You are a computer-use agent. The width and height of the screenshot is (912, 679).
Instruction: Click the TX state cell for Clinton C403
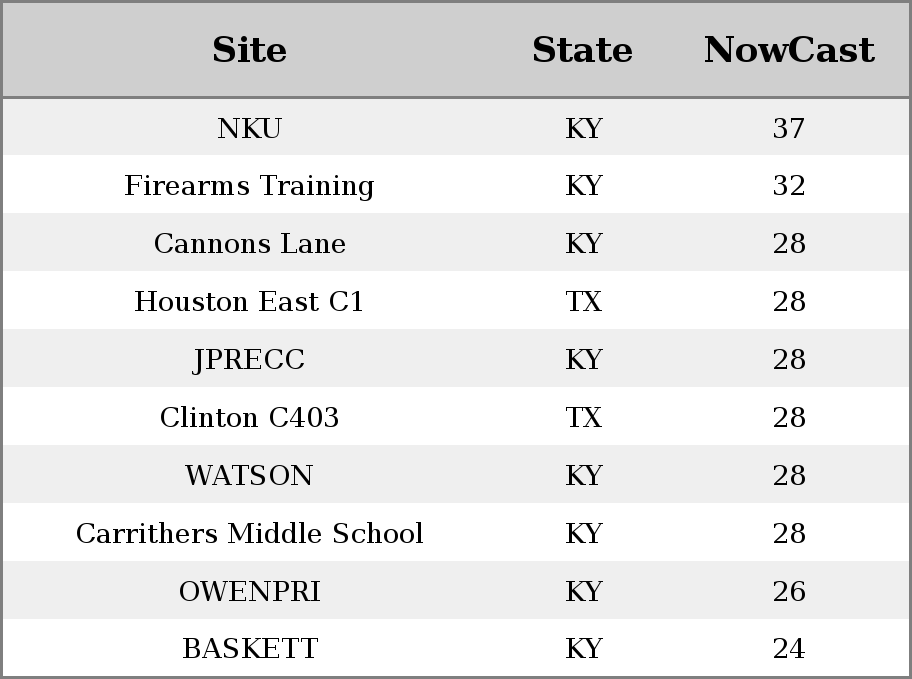583,417
